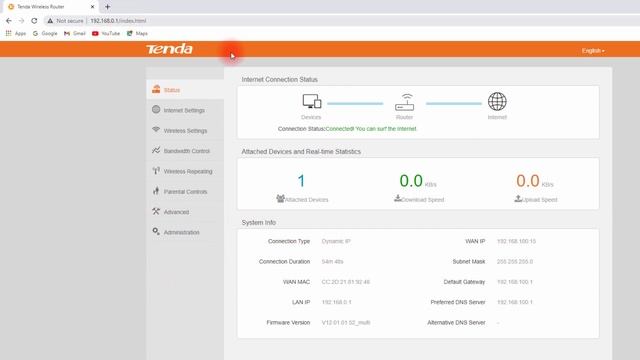
Task: Open the Apps bookmark shortcut
Action: pyautogui.click(x=16, y=33)
